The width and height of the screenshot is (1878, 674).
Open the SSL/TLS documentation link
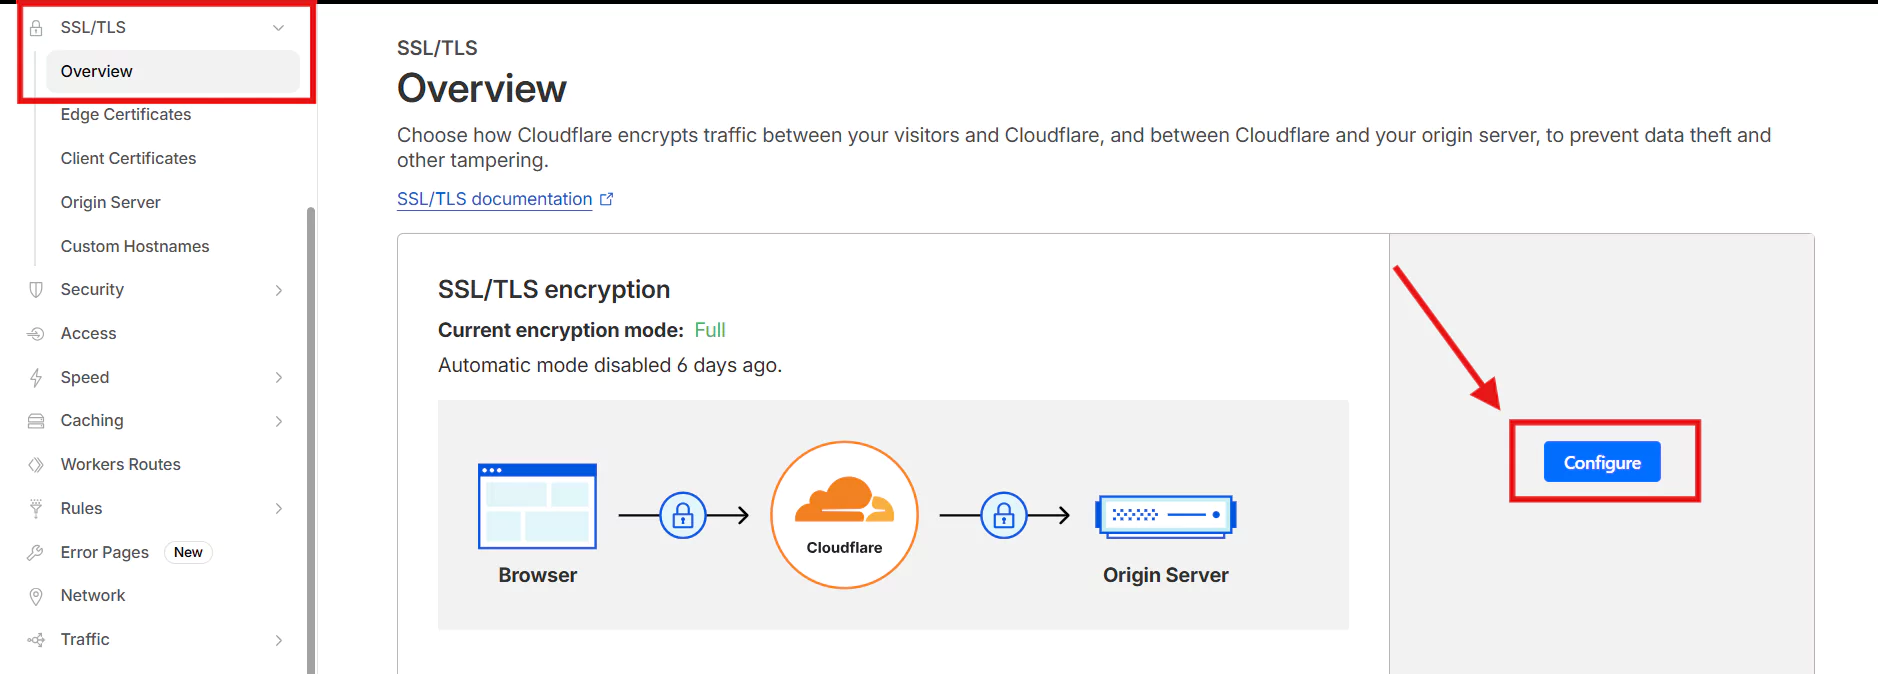[495, 199]
